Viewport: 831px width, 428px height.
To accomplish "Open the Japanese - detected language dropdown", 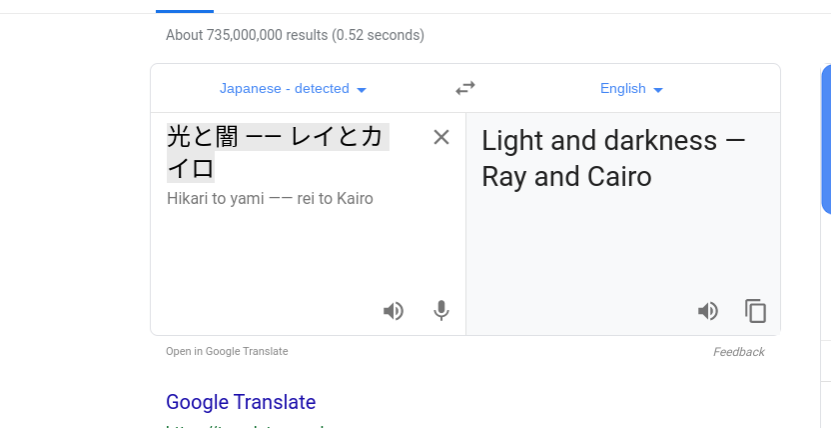I will coord(293,88).
